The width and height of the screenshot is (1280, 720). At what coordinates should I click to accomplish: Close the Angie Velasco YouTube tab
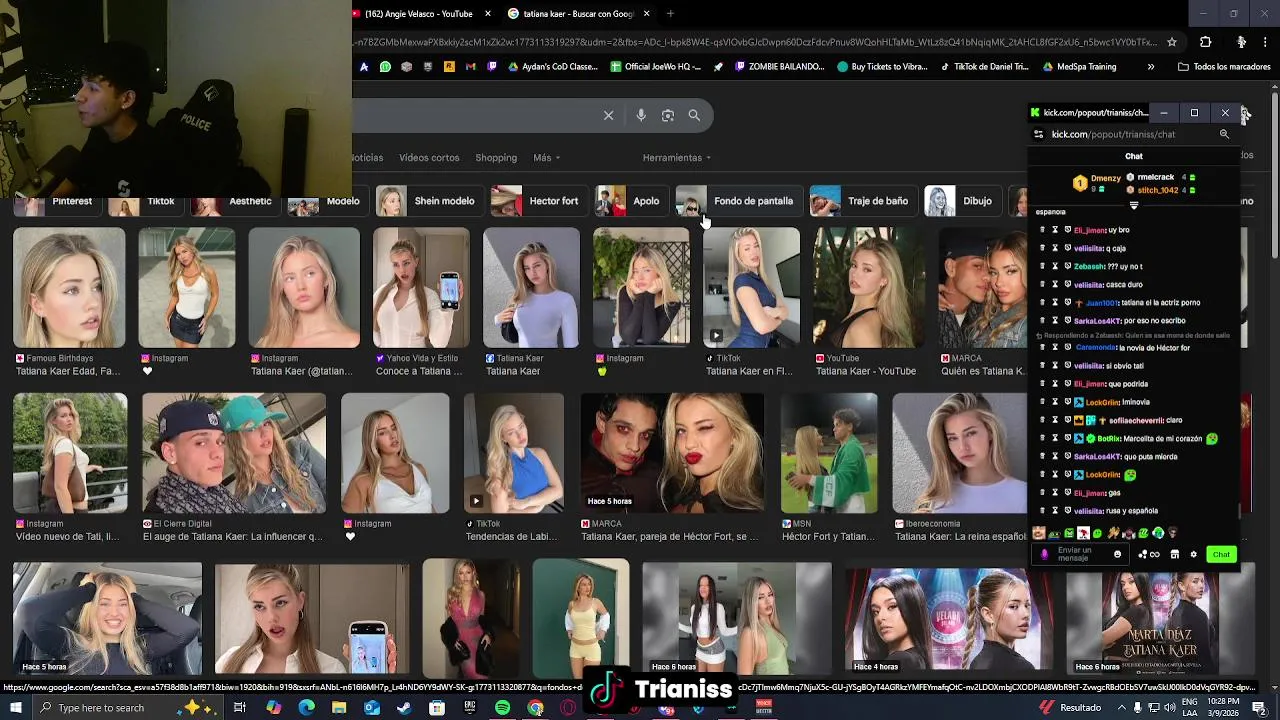[x=488, y=14]
